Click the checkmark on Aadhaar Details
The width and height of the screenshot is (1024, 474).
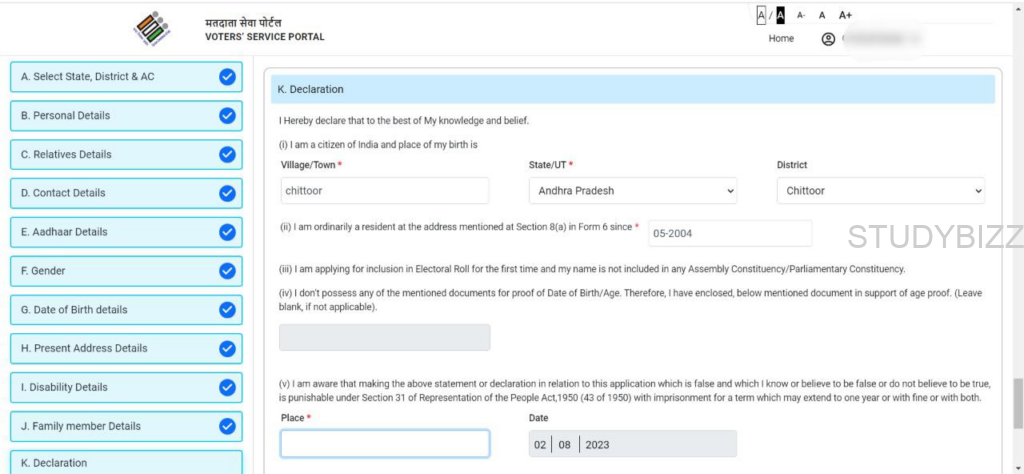click(227, 232)
